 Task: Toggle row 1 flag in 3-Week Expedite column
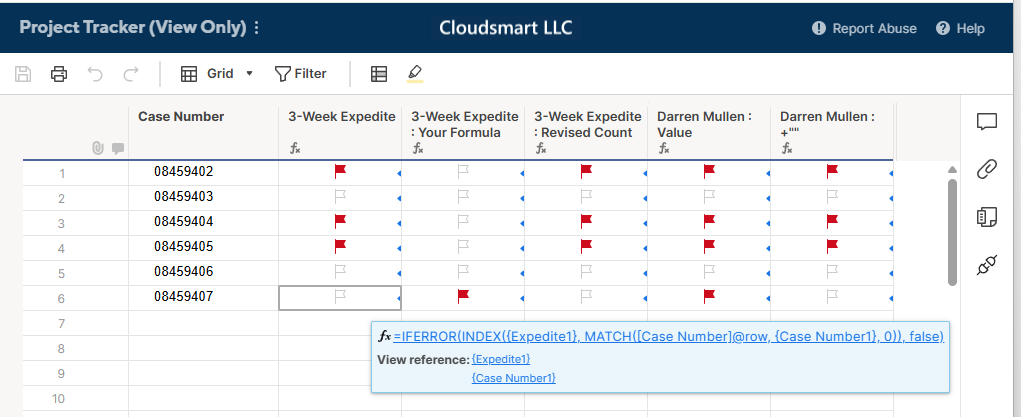click(x=340, y=171)
